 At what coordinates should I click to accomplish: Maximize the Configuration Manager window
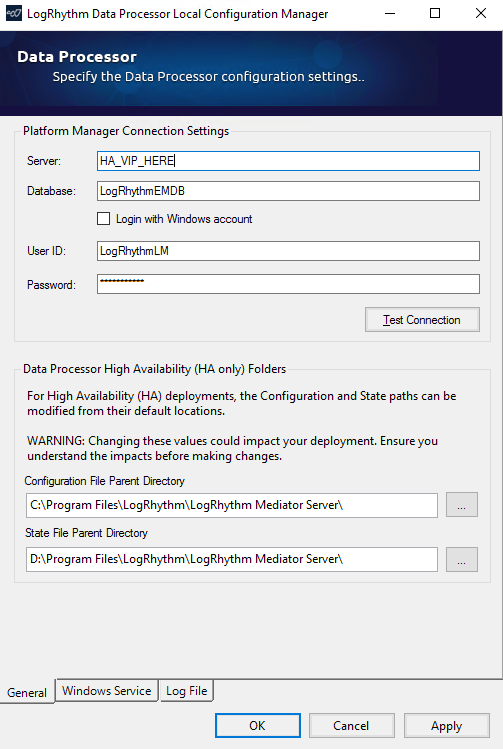click(x=435, y=13)
